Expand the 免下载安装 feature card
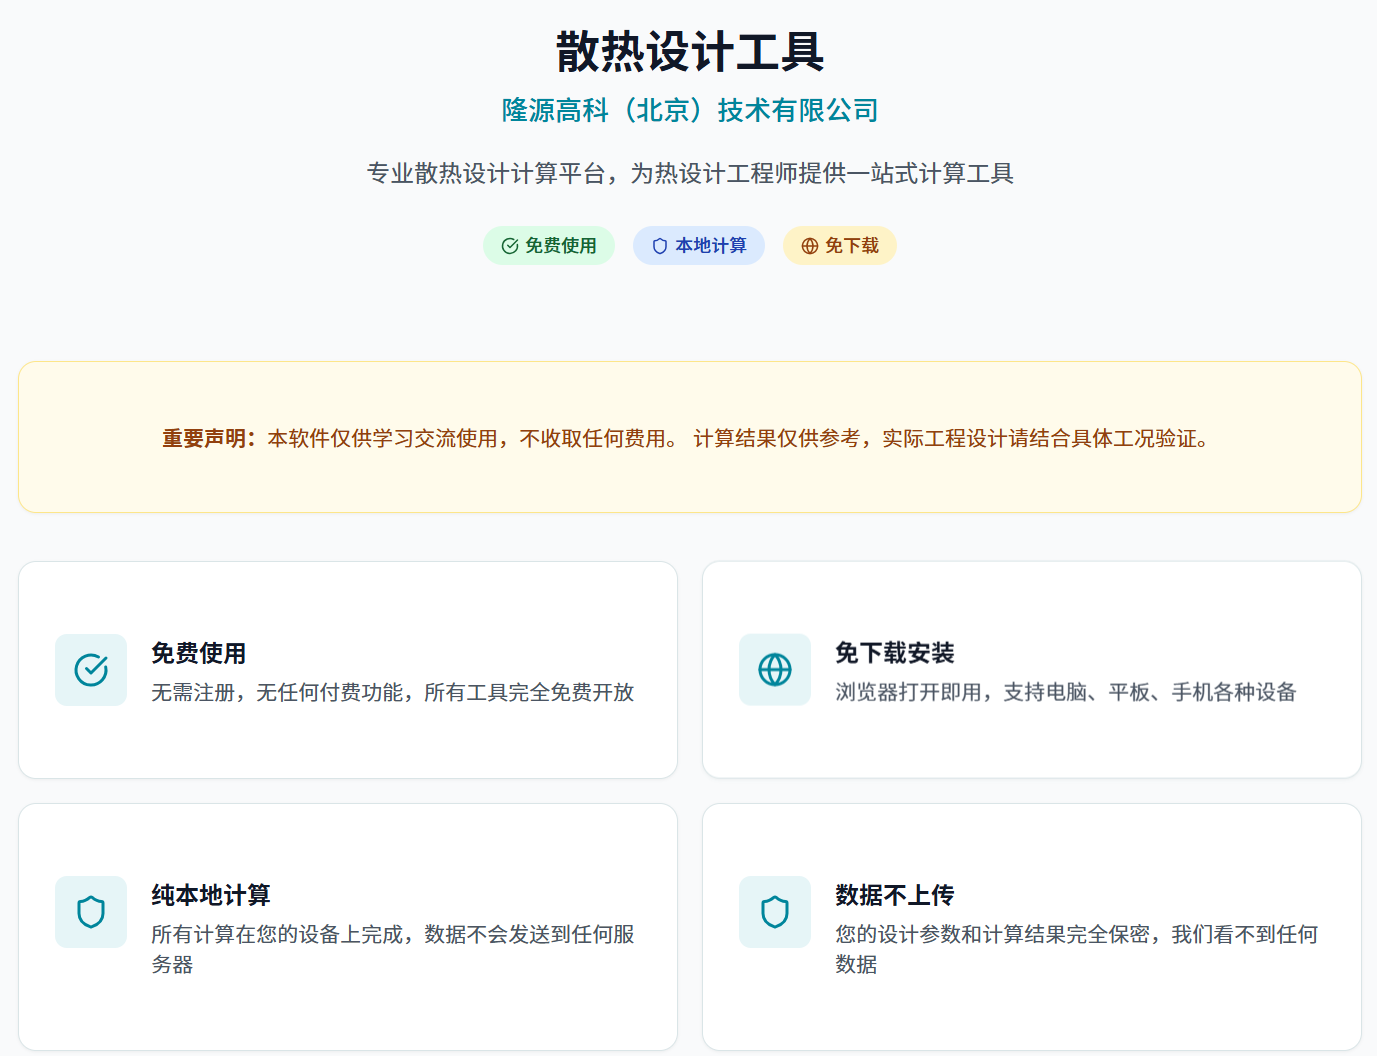Image resolution: width=1377 pixels, height=1056 pixels. (1032, 670)
